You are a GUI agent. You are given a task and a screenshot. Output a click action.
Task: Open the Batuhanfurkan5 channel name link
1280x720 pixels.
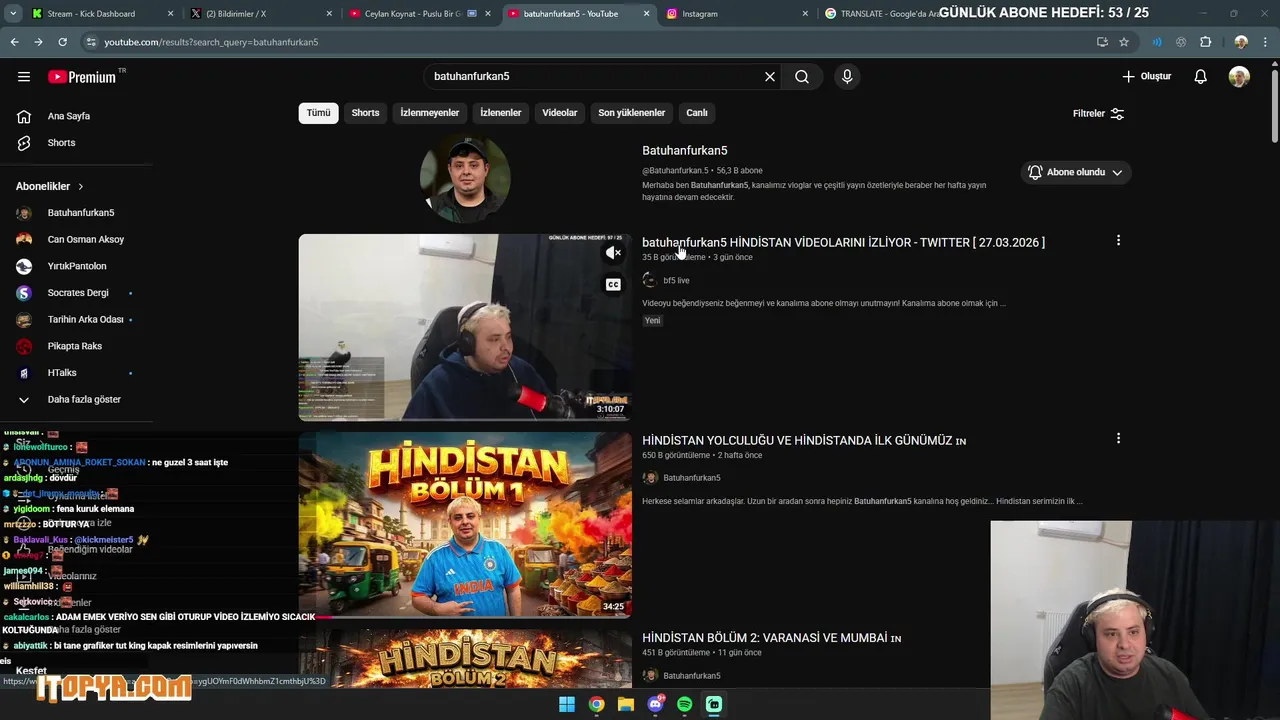pyautogui.click(x=685, y=150)
